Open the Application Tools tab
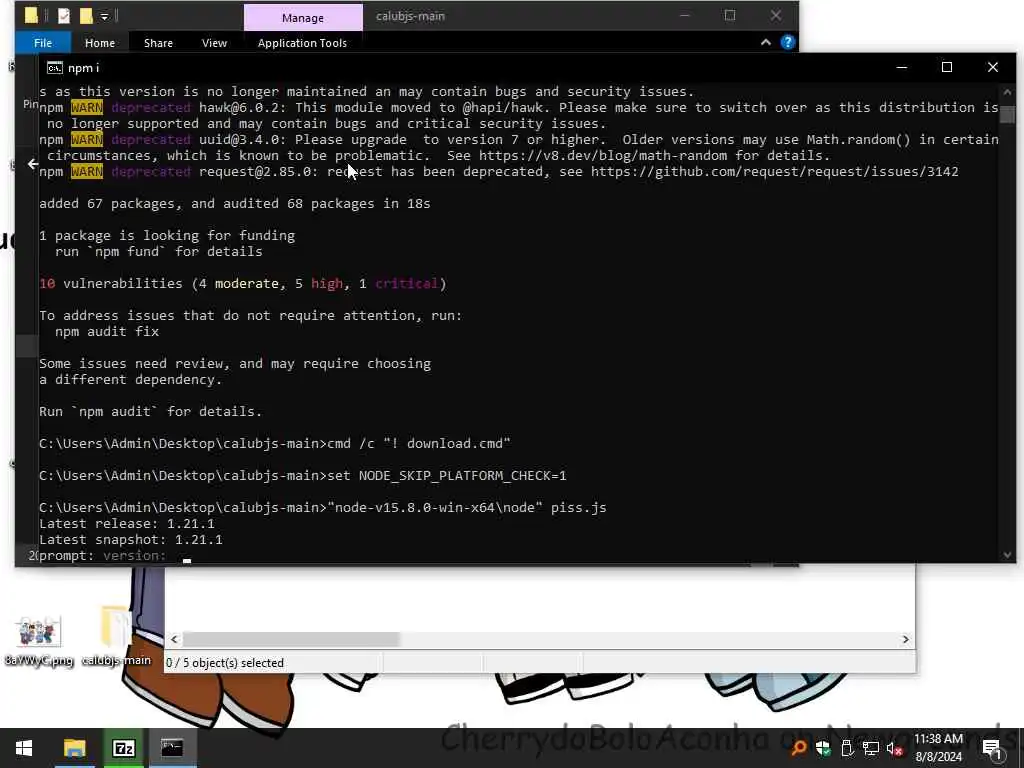 [x=302, y=43]
